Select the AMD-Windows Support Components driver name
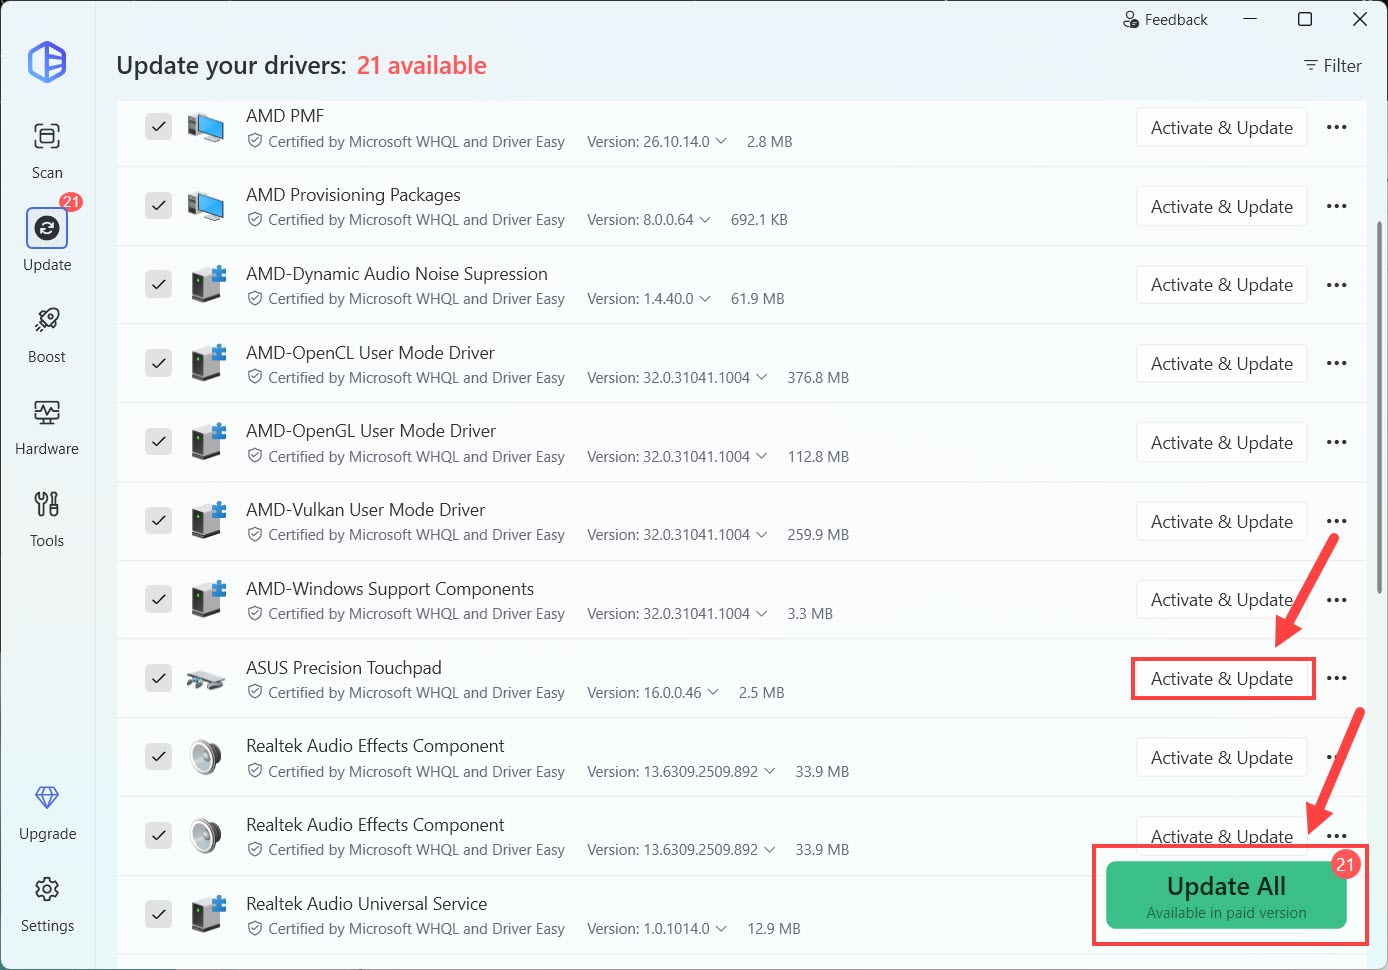 tap(390, 588)
